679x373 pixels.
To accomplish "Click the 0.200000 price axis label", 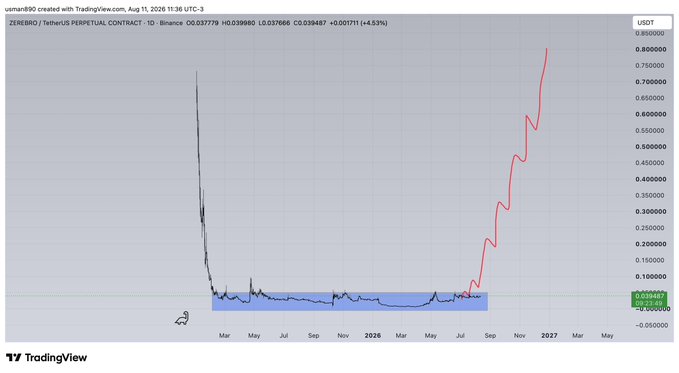I will [x=651, y=244].
